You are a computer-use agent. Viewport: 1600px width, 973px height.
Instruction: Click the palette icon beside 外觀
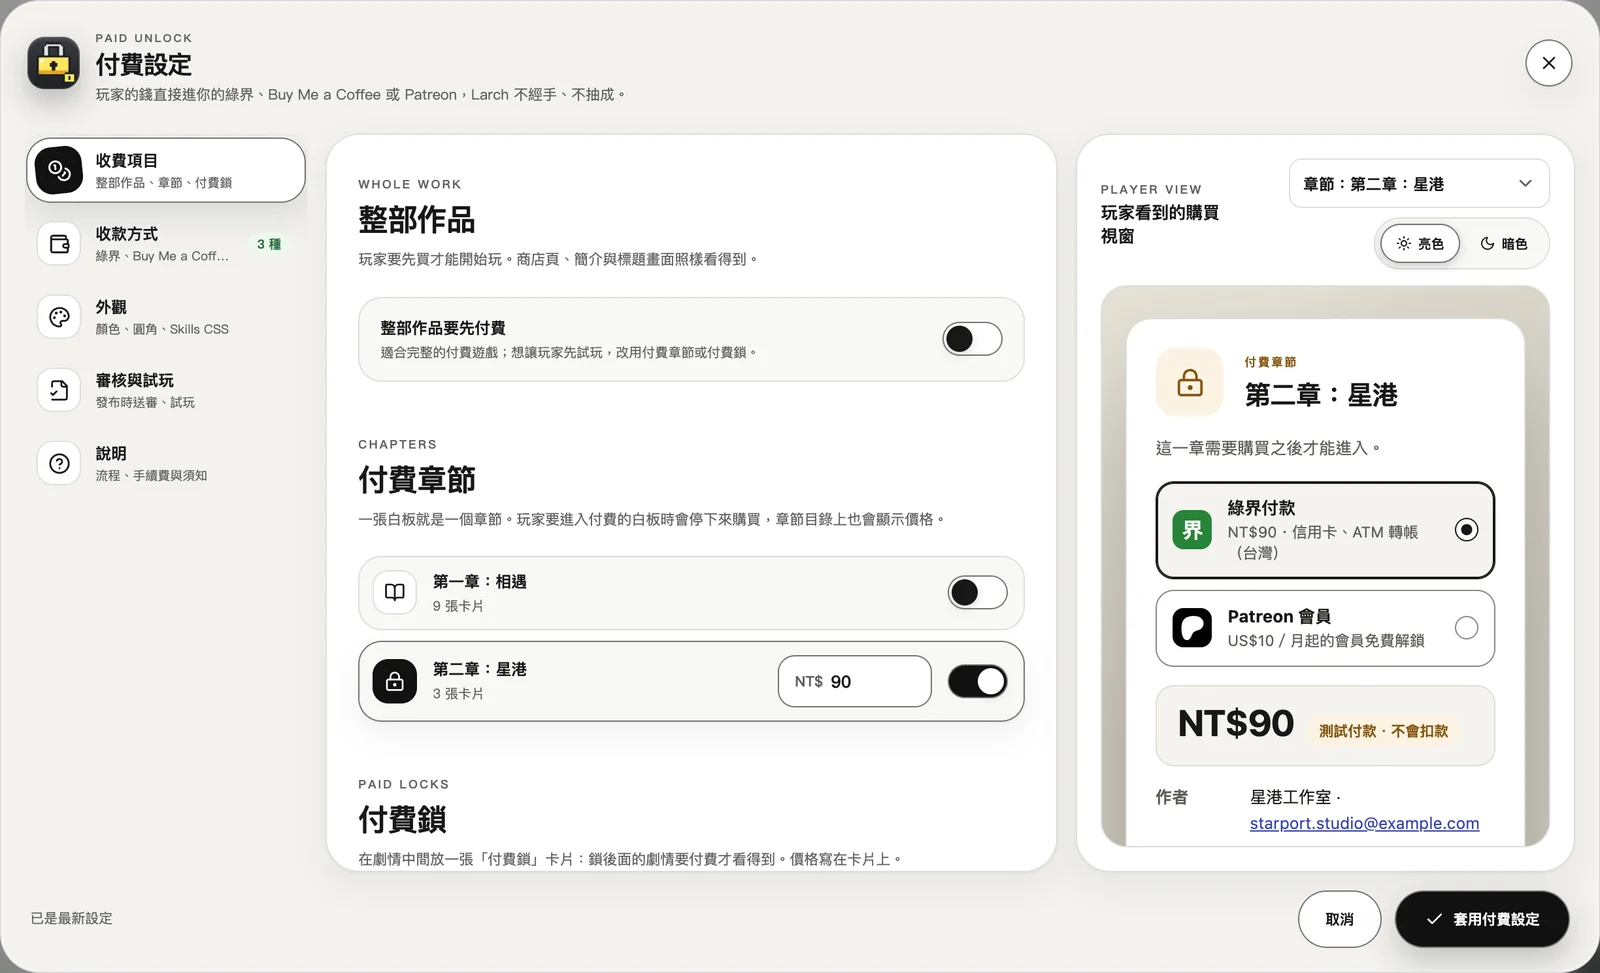pyautogui.click(x=59, y=317)
